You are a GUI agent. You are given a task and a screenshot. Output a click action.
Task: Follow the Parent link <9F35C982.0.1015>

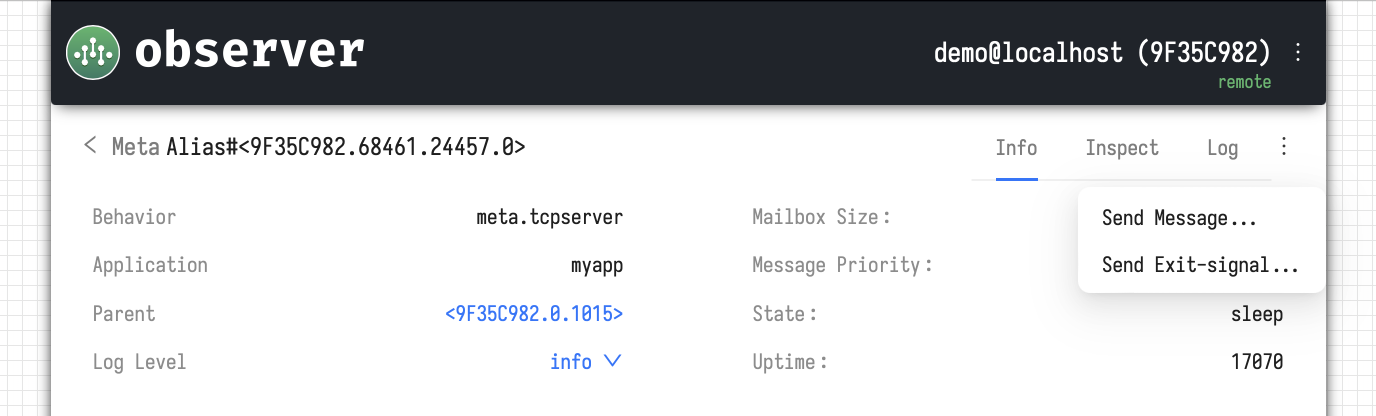534,314
